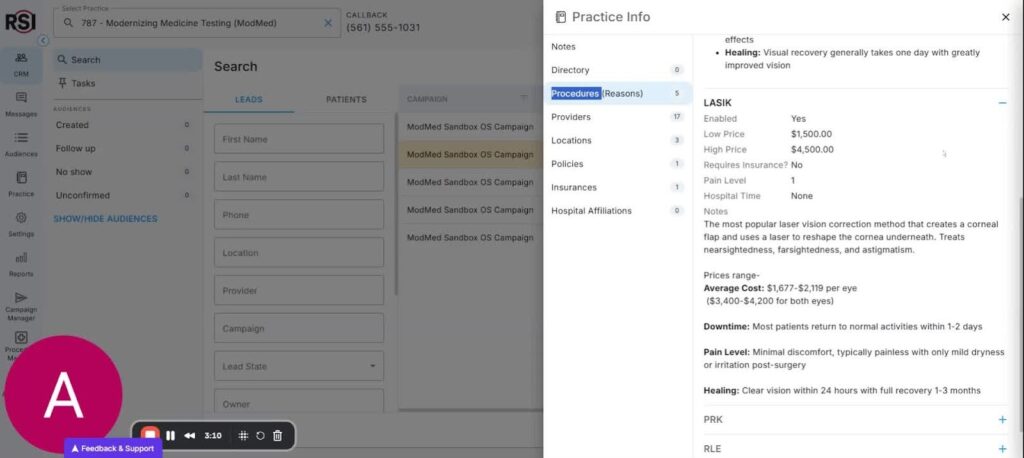Open the Messages sidebar icon

point(21,103)
